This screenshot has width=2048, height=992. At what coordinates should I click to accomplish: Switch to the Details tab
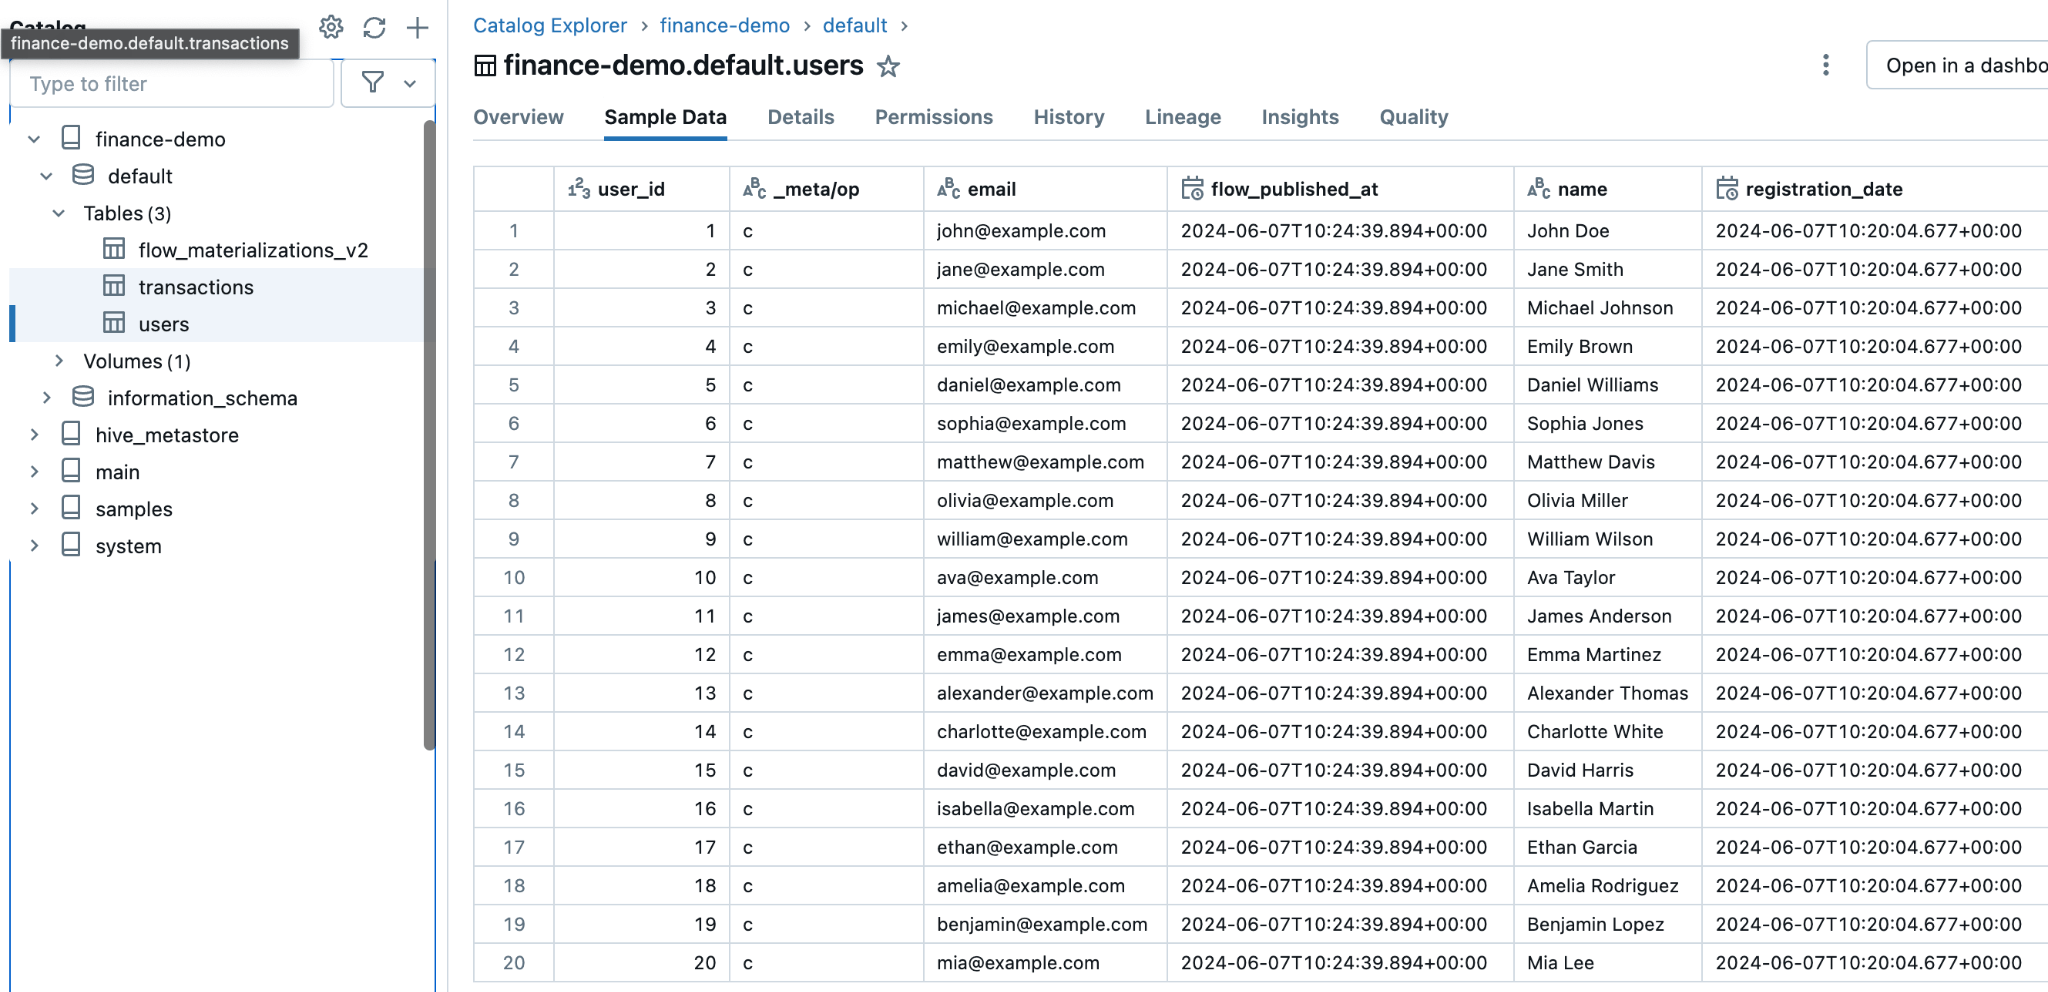(801, 117)
